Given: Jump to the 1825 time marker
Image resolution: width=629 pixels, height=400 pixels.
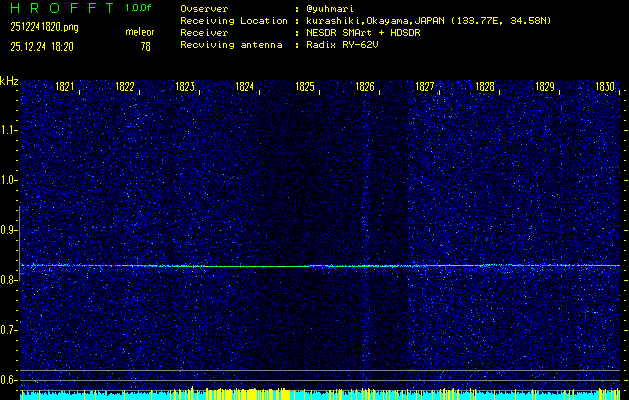Looking at the screenshot, I should pyautogui.click(x=306, y=87).
